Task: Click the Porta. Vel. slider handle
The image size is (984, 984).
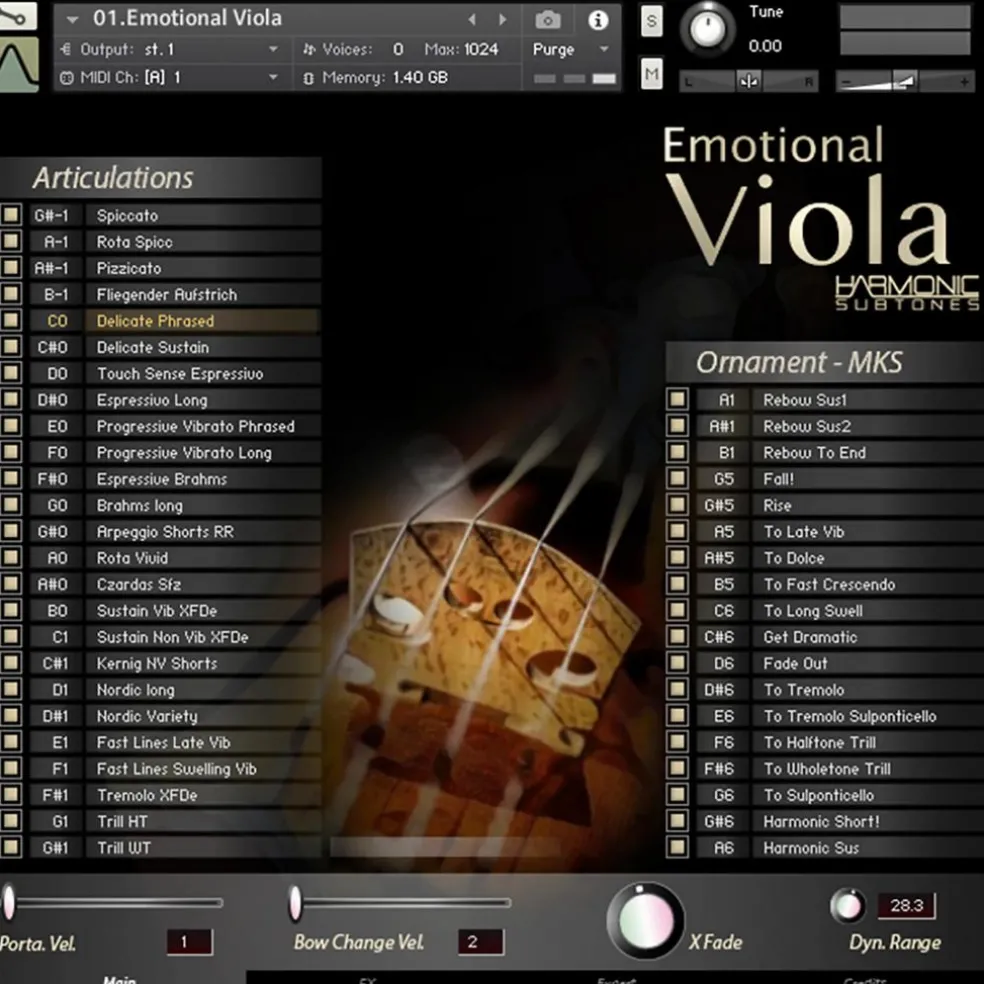Action: [9, 902]
